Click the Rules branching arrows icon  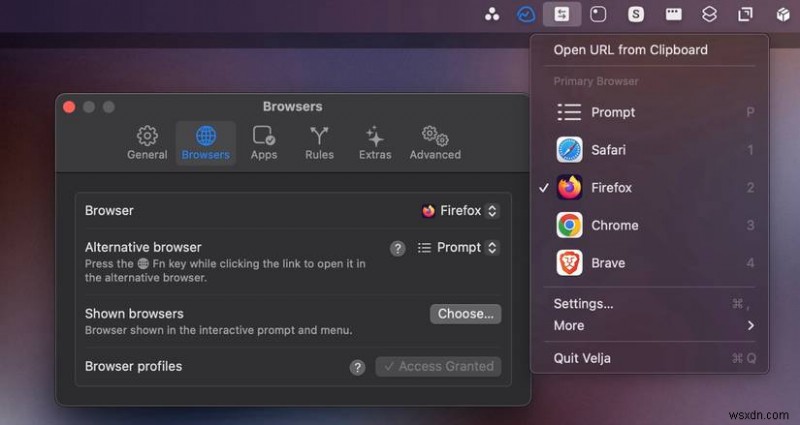point(319,136)
